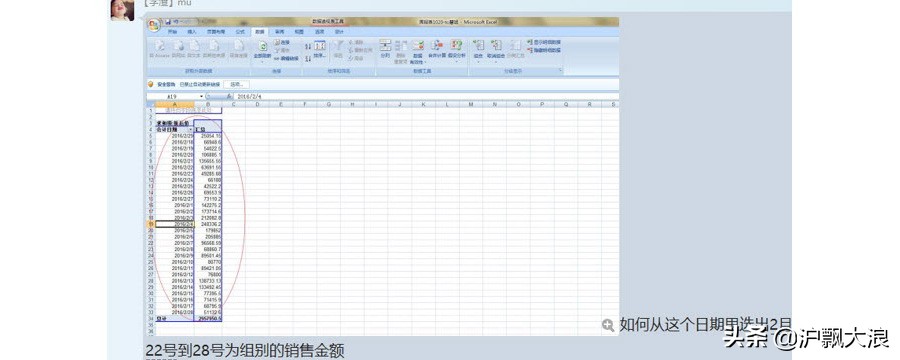Click poster avatar thumbnail
Screen dimensions: 900x360
122,10
